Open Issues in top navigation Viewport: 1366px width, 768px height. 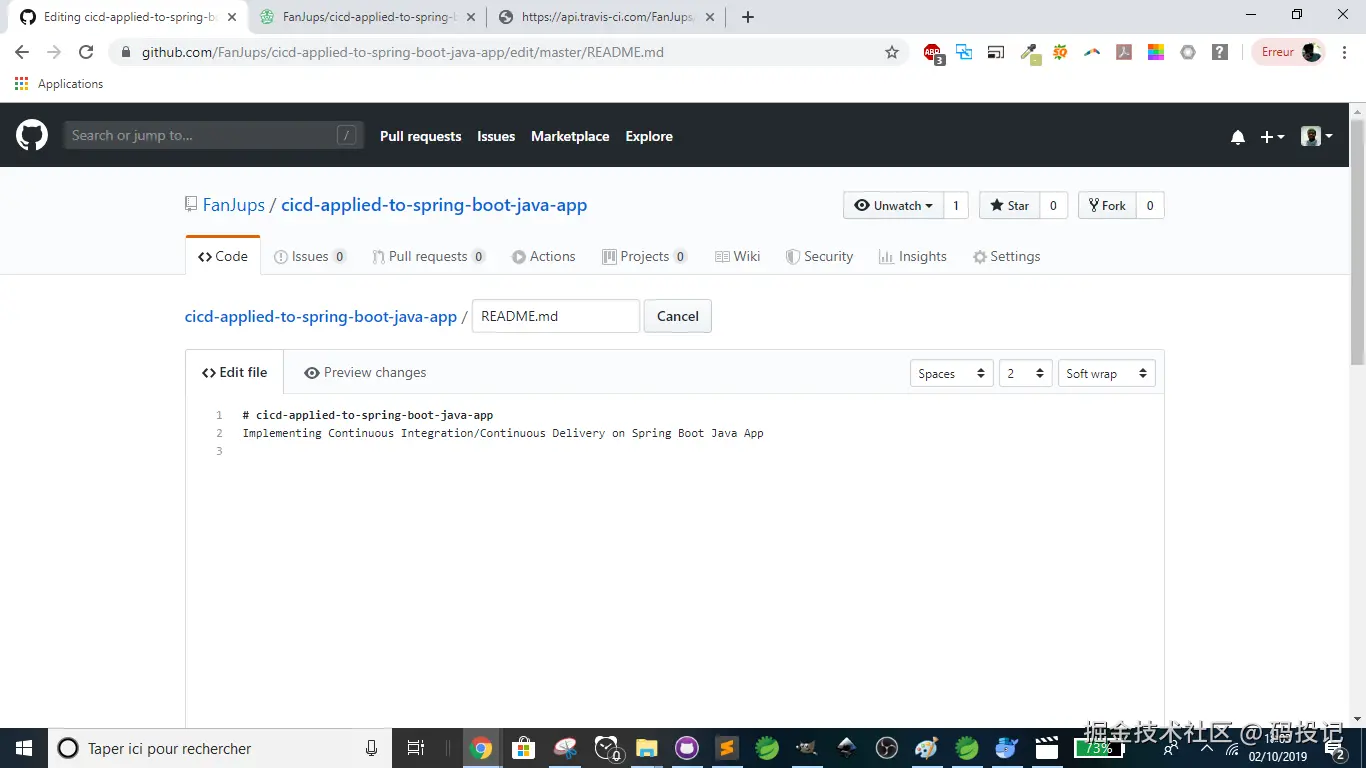pyautogui.click(x=496, y=137)
